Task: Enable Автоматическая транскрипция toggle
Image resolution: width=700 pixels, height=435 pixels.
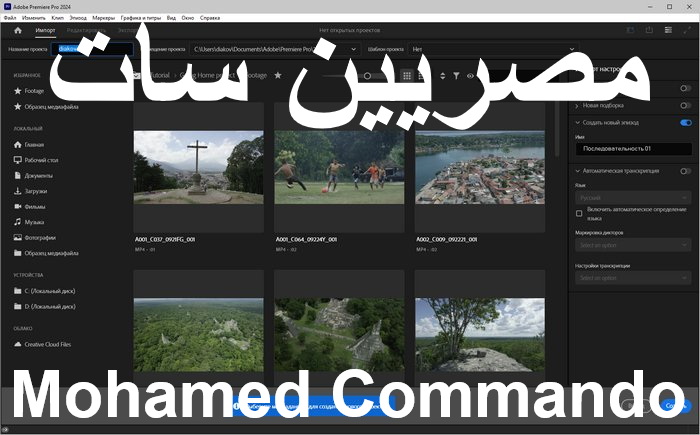Action: pyautogui.click(x=685, y=171)
